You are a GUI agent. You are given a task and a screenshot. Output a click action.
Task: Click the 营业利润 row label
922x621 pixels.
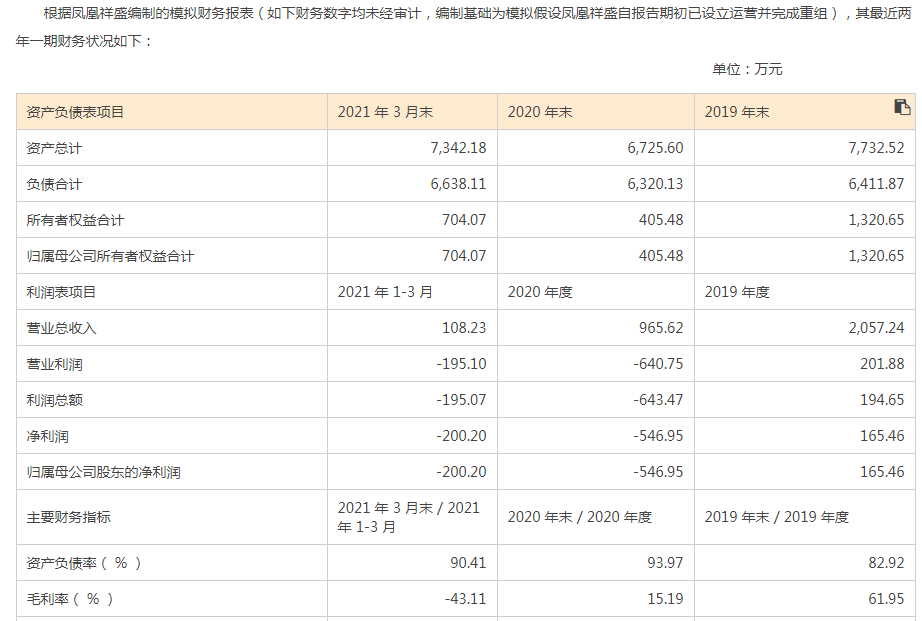click(x=54, y=364)
